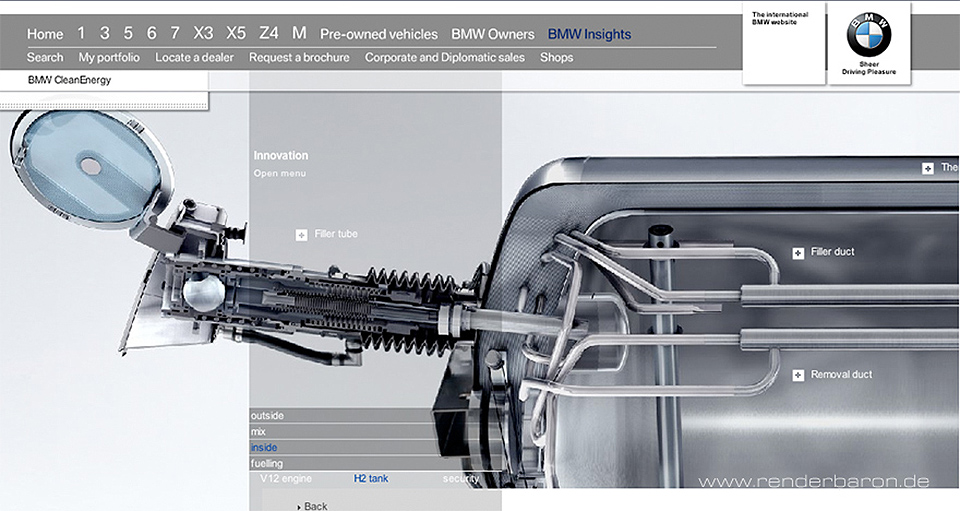The height and width of the screenshot is (511, 960).
Task: Expand the Innovation 'Open menu' link
Action: (x=279, y=174)
